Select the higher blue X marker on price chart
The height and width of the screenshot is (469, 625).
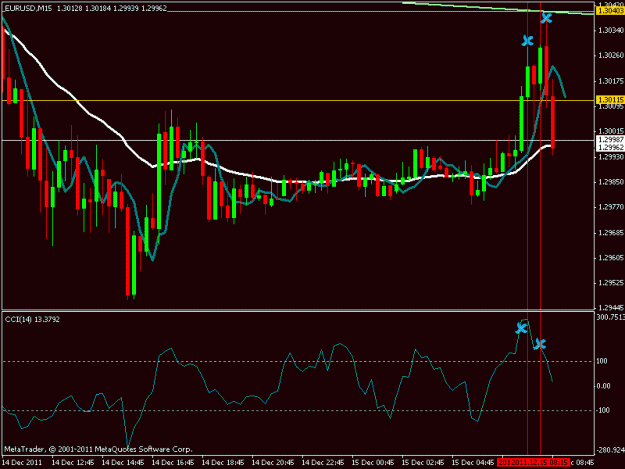coord(546,18)
